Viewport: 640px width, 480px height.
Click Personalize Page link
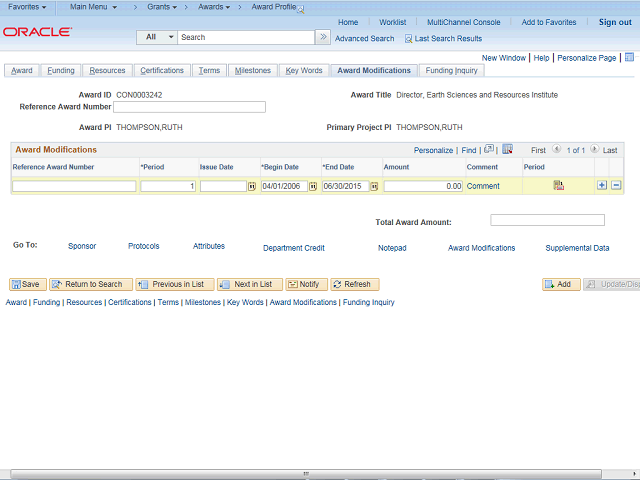pyautogui.click(x=587, y=58)
